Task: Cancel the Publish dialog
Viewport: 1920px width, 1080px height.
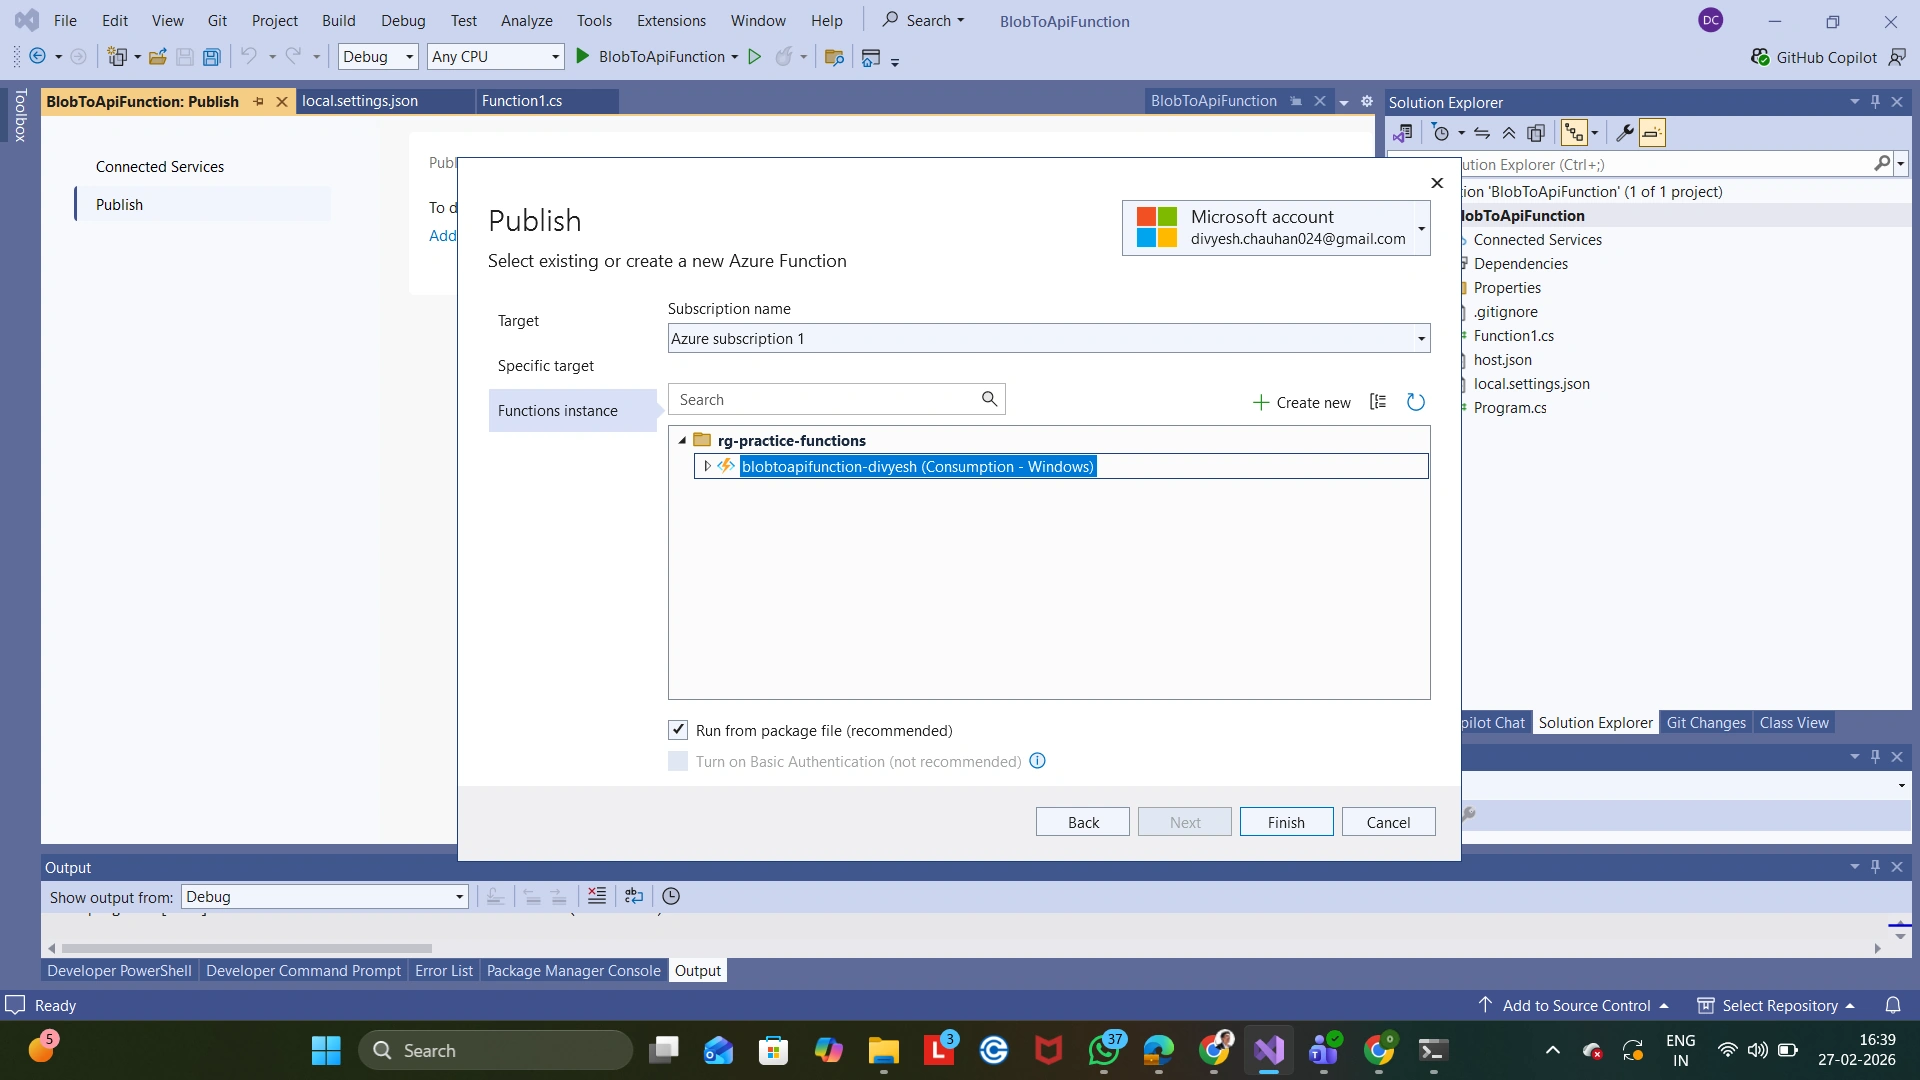Action: [1388, 822]
